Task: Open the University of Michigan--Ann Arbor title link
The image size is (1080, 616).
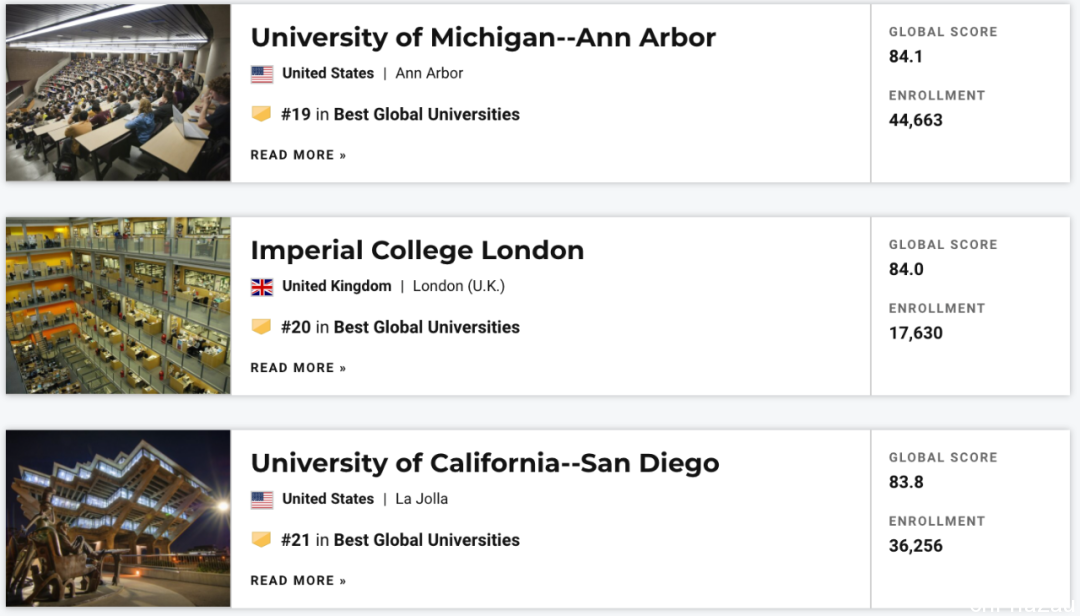Action: click(x=483, y=37)
